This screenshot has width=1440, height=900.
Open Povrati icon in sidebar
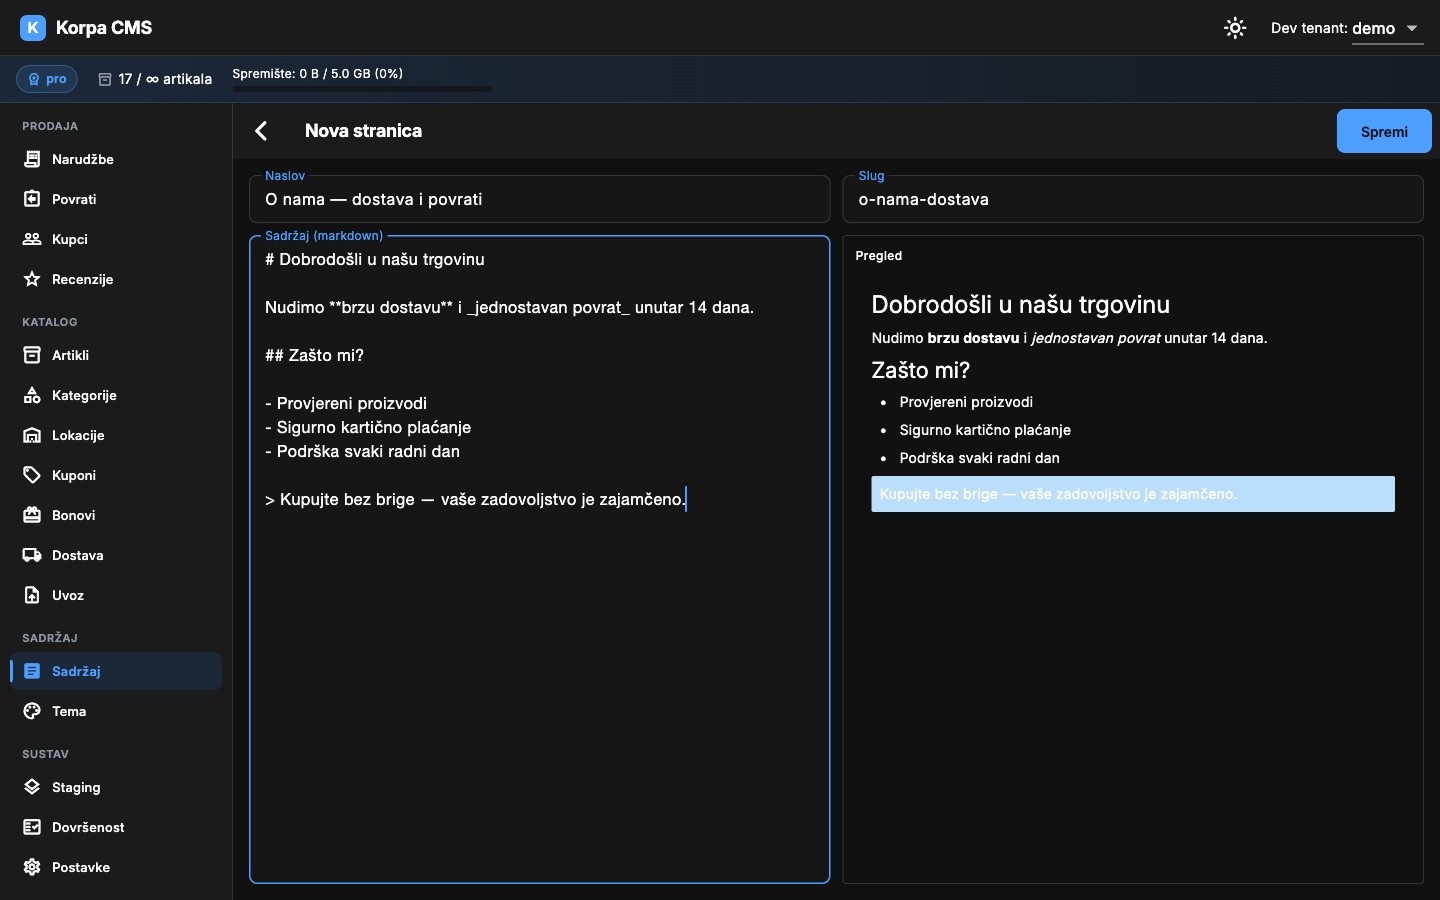point(32,199)
